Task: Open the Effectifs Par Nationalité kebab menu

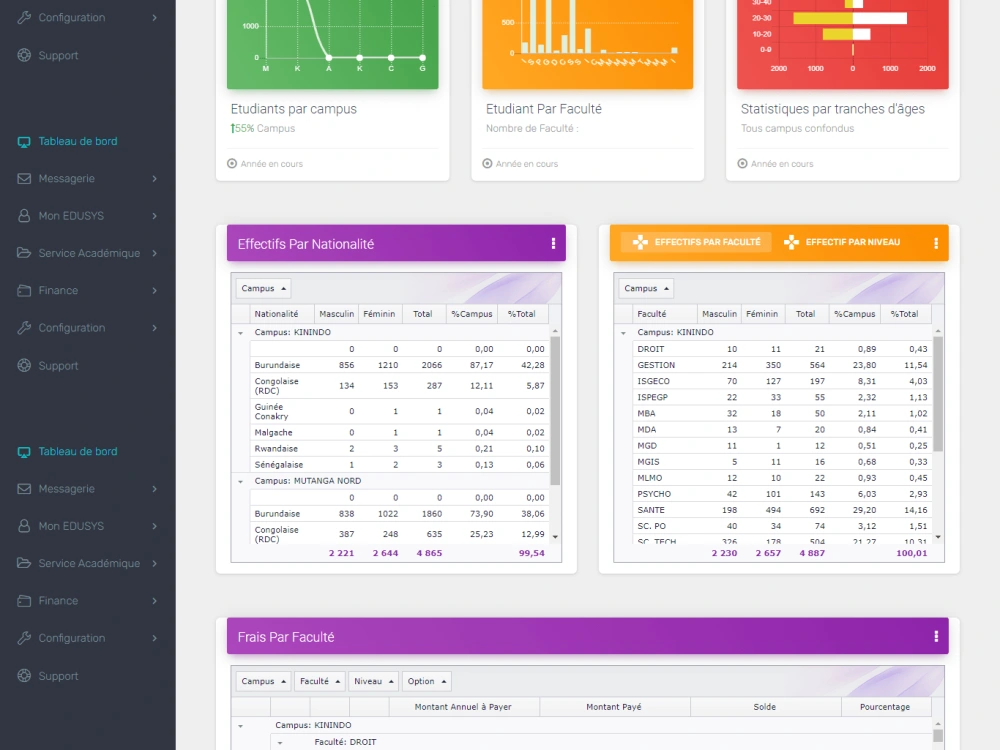Action: pyautogui.click(x=553, y=244)
